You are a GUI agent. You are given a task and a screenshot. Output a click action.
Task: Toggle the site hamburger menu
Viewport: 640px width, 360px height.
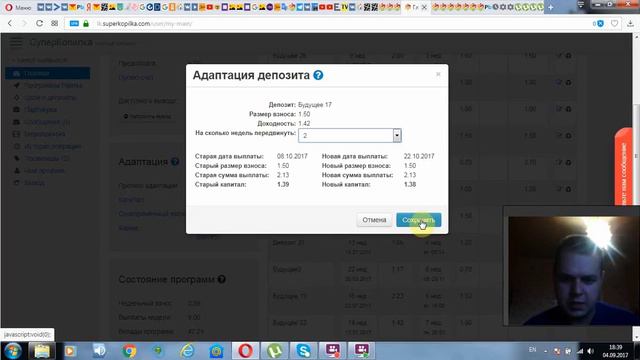tap(16, 42)
